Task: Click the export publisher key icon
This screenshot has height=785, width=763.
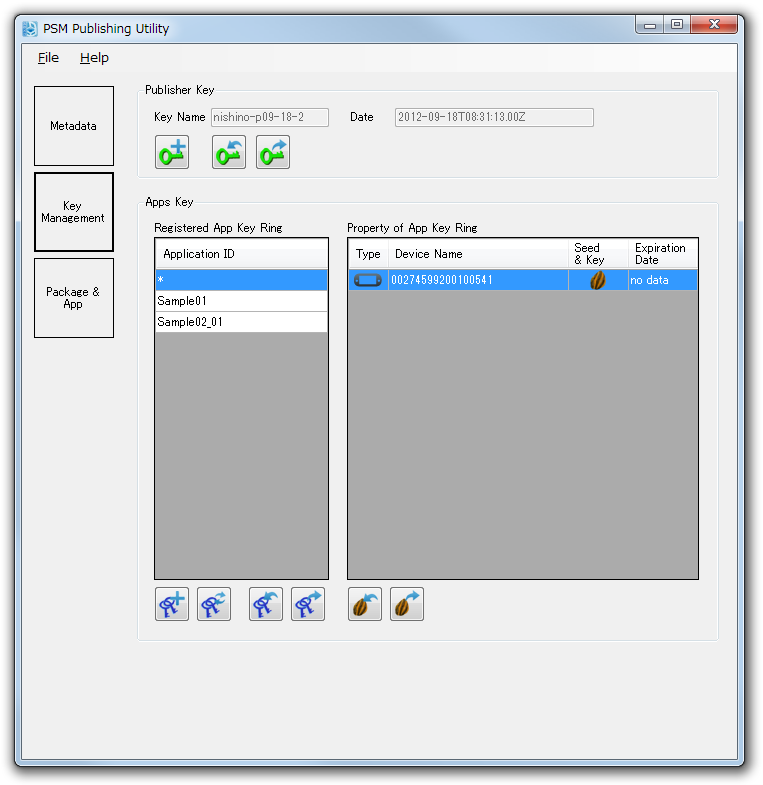Action: (273, 153)
